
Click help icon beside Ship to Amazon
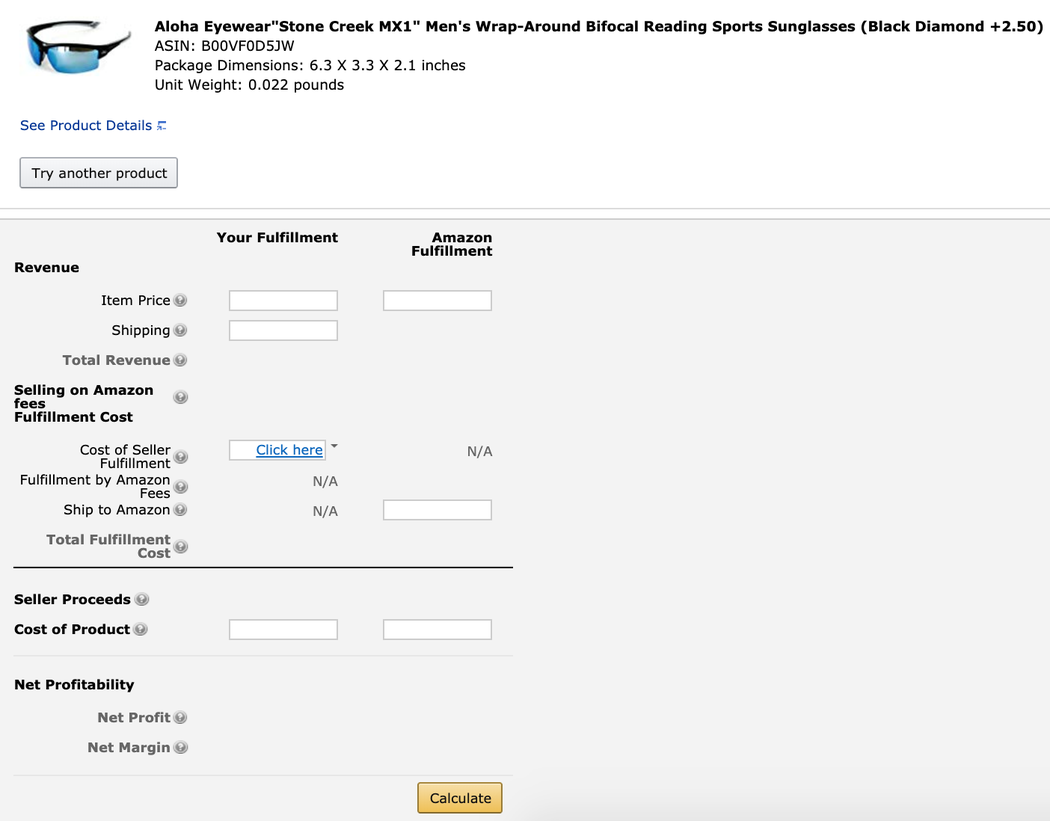tap(180, 510)
